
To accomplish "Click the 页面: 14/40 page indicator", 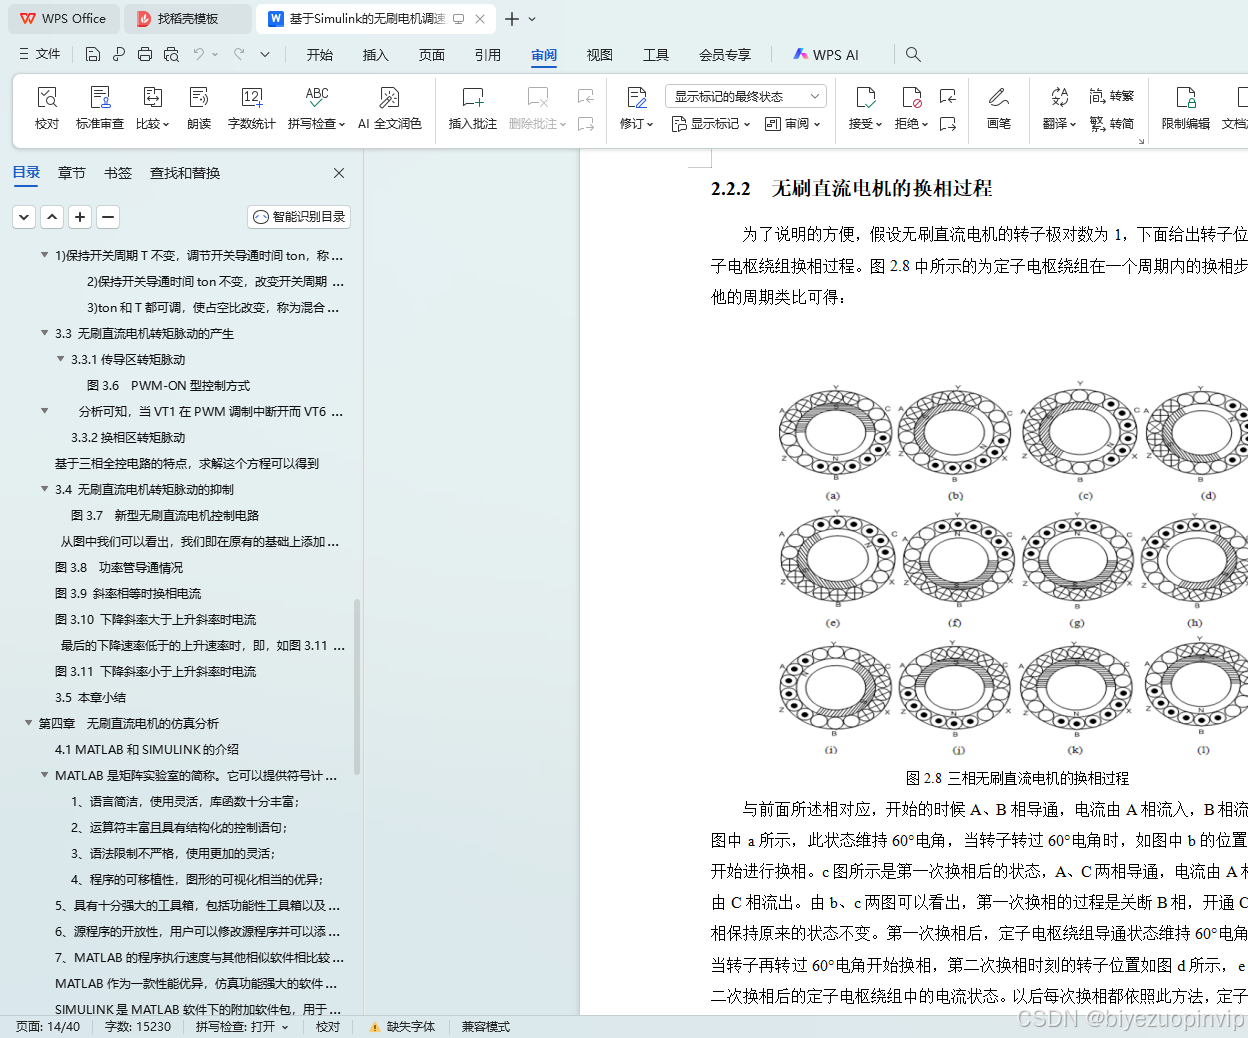I will pos(48,1027).
